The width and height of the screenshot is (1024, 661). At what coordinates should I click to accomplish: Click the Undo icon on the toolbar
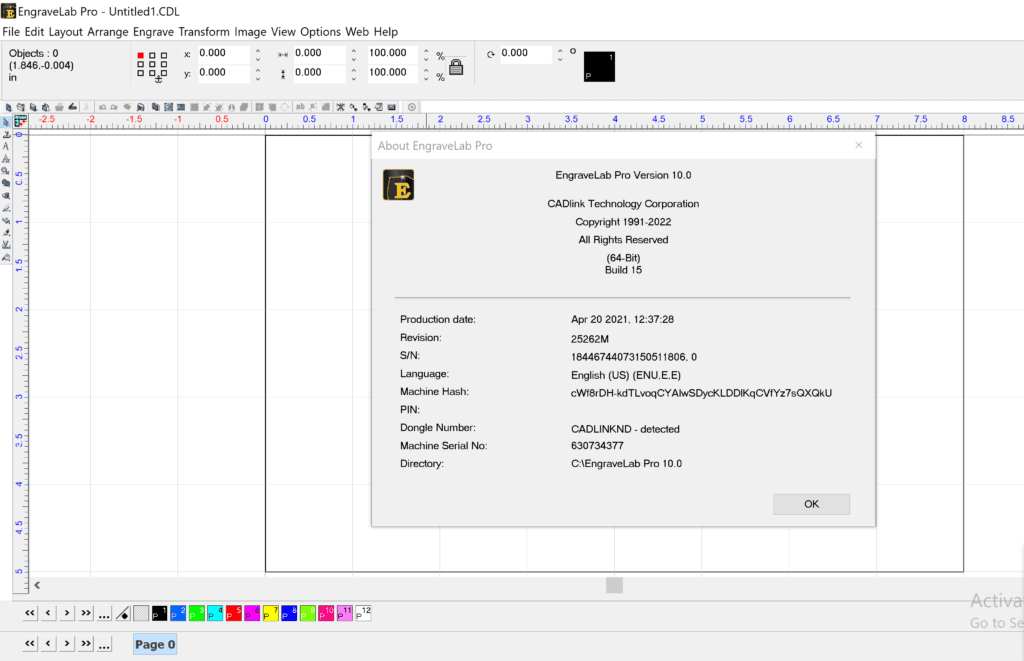pos(101,106)
